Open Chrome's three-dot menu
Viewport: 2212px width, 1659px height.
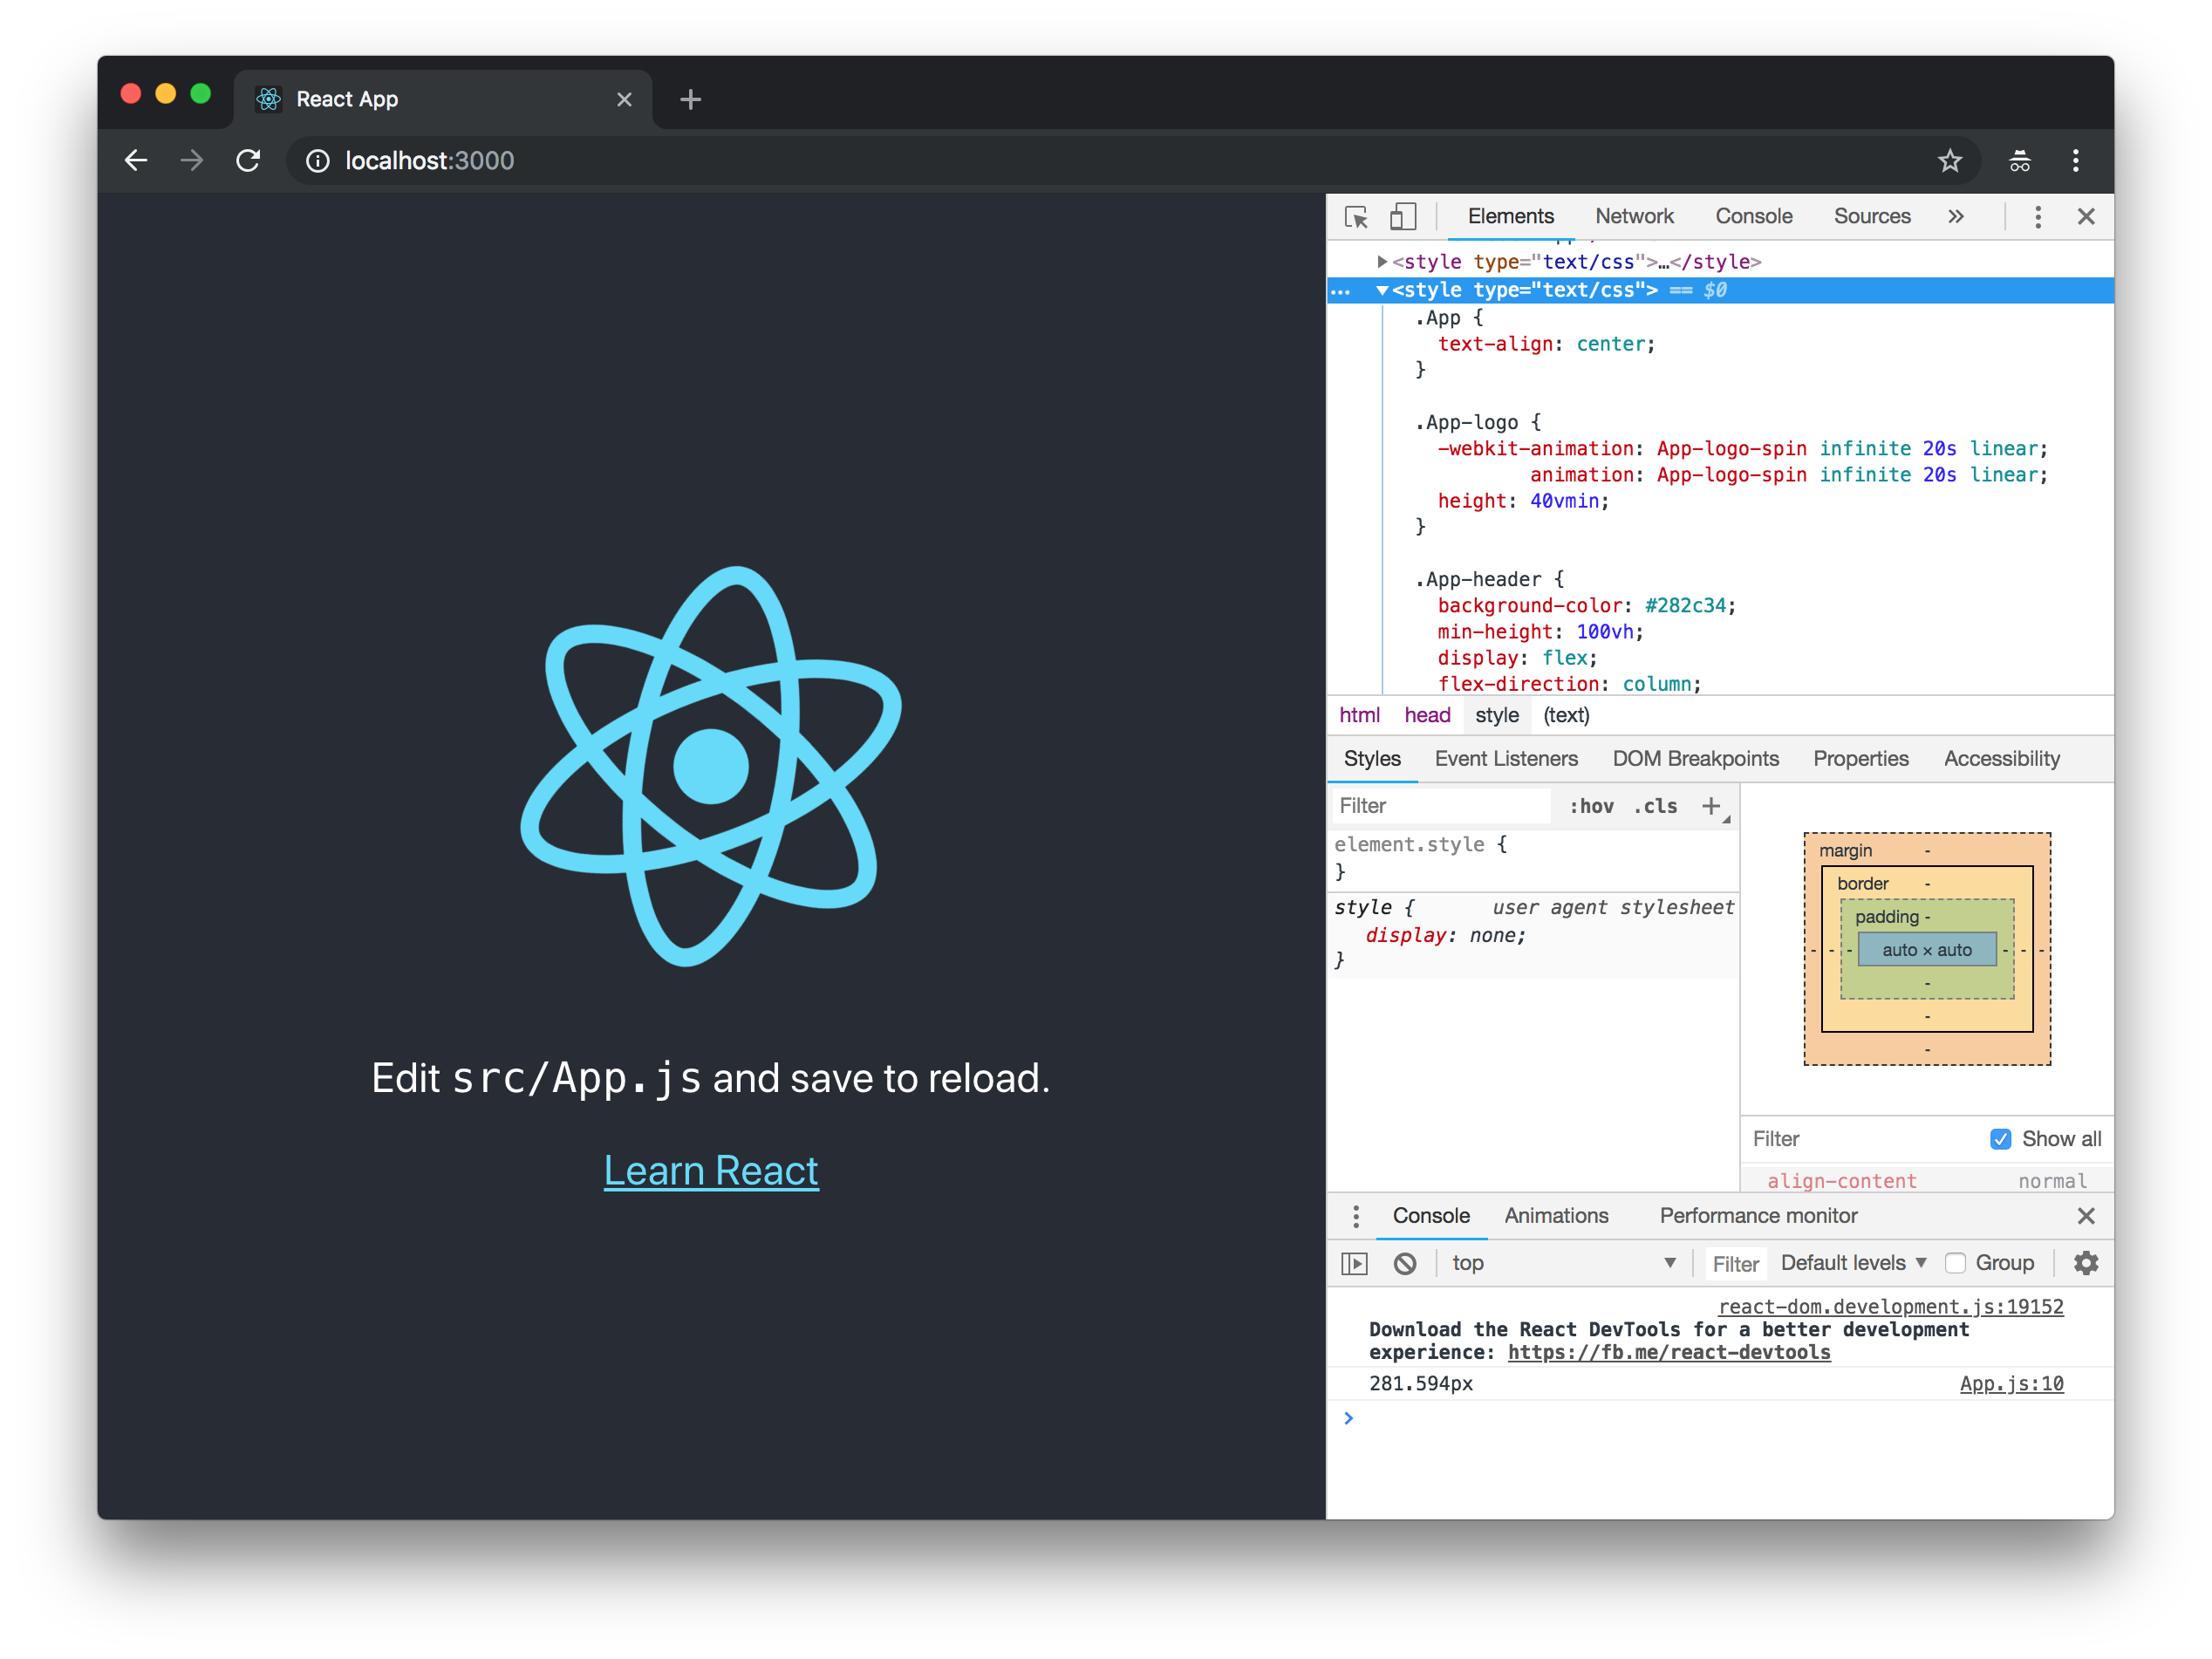[2075, 161]
